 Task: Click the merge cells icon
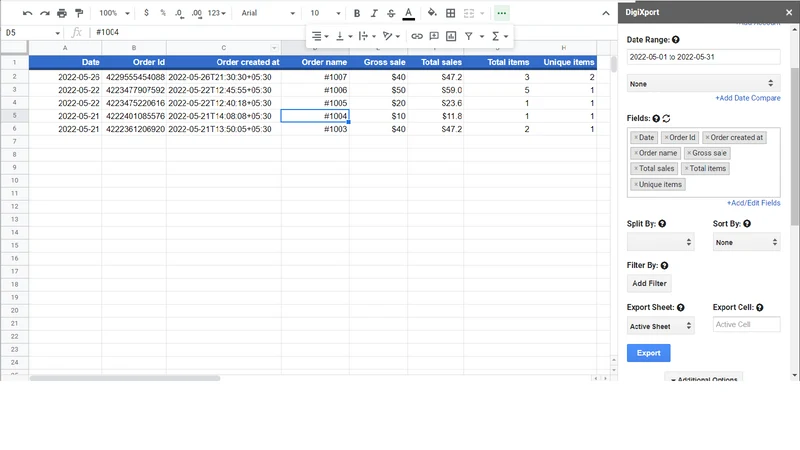click(469, 13)
